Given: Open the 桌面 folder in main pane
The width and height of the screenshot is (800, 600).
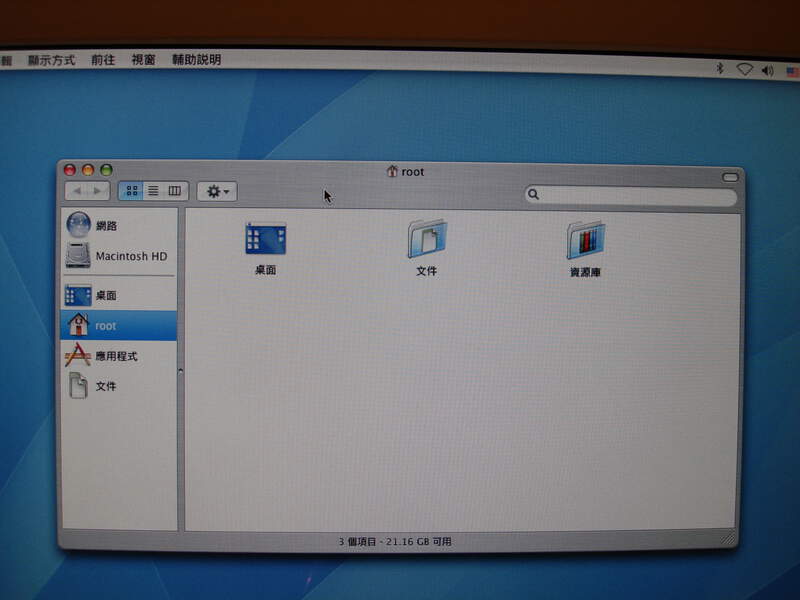Looking at the screenshot, I should coord(265,240).
